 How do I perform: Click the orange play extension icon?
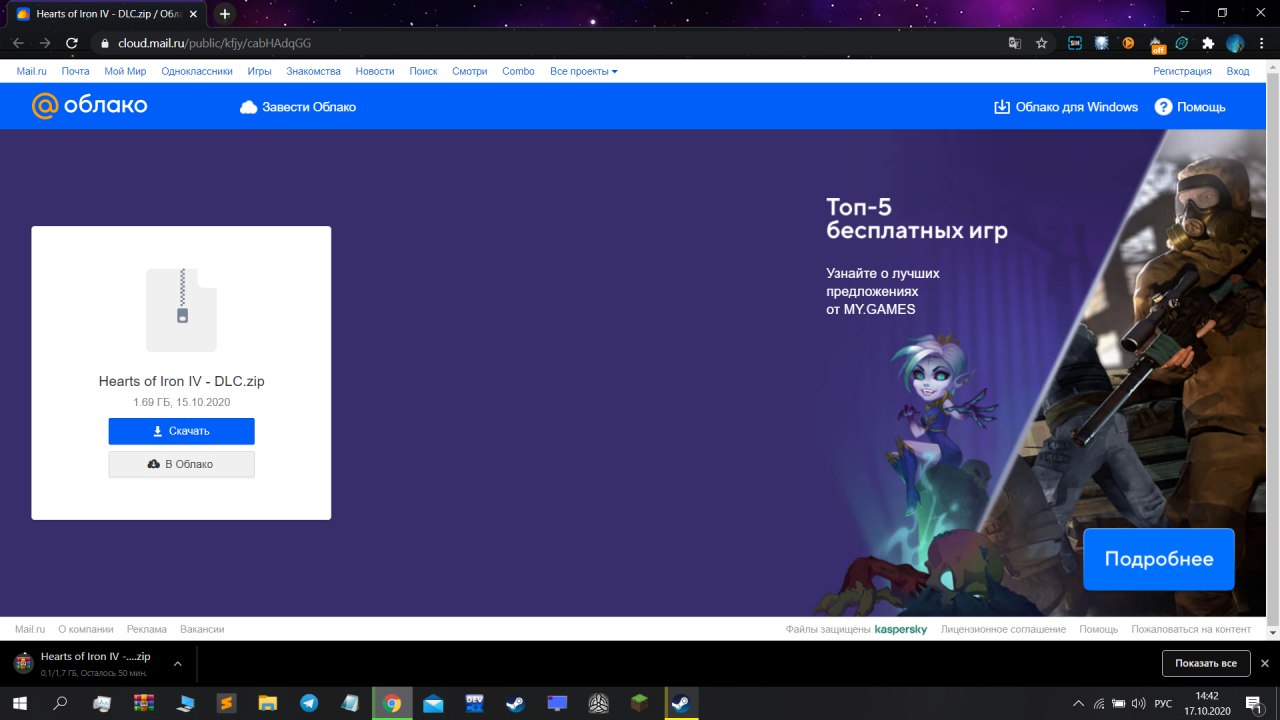tap(1128, 43)
